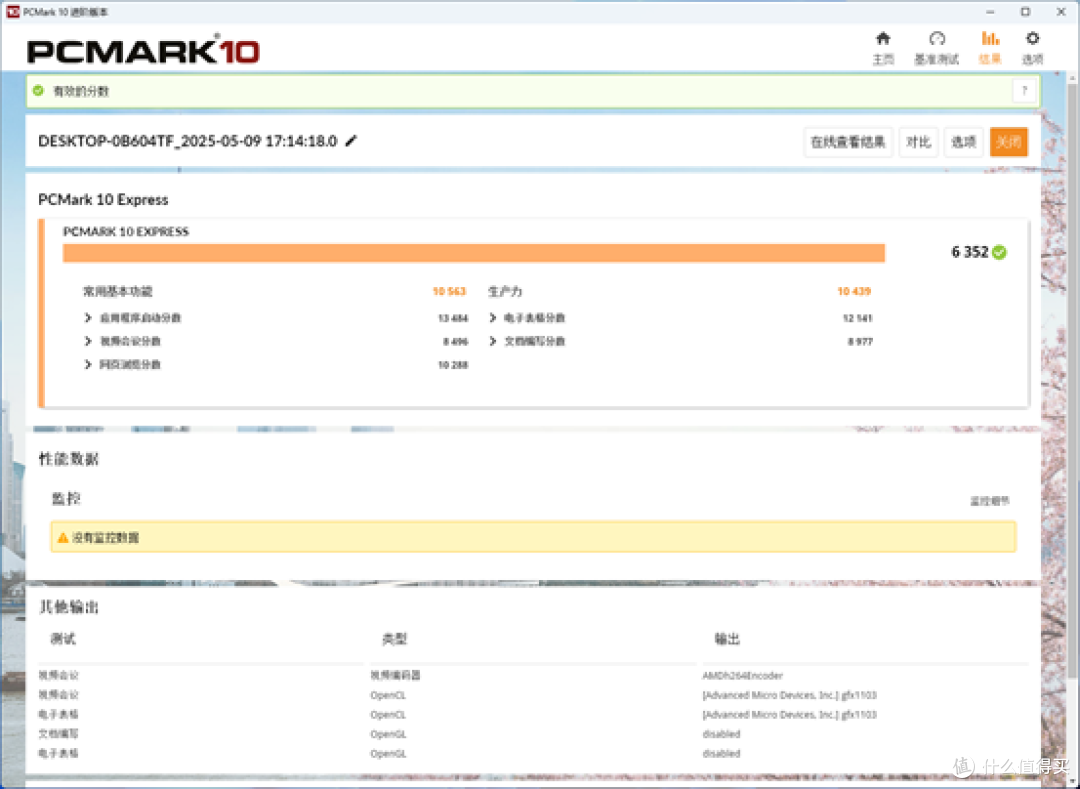The height and width of the screenshot is (789, 1080).
Task: Click gfx1103 output in 视频会议 OpenCL row
Action: [x=789, y=695]
